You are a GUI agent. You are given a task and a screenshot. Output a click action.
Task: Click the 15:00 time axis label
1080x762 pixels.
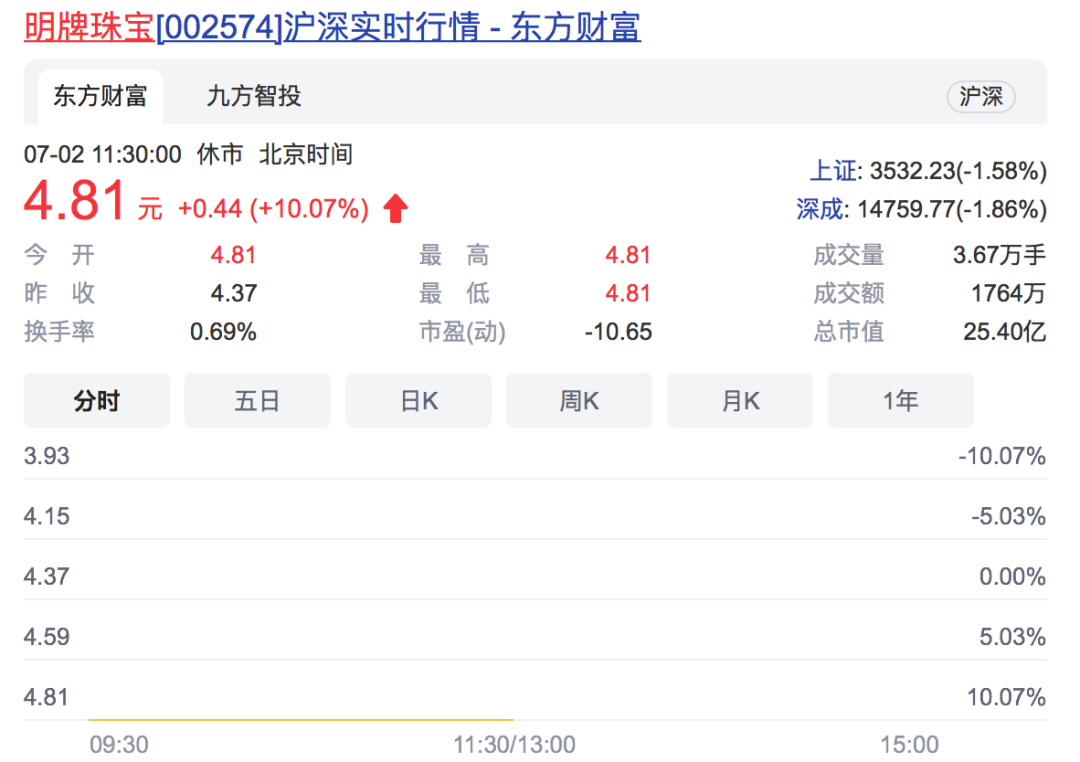pyautogui.click(x=909, y=745)
